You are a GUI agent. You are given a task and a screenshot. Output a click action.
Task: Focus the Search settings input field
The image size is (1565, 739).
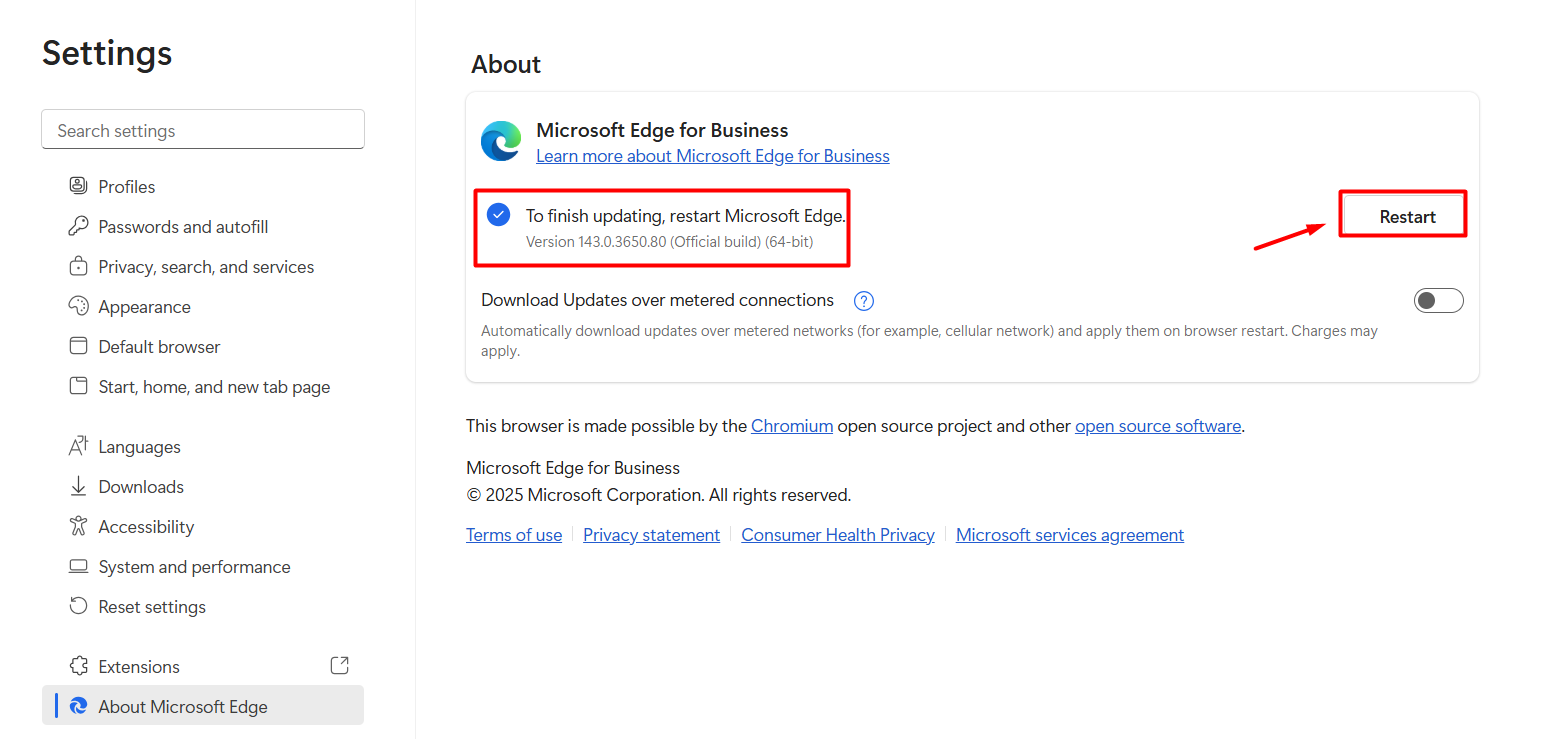click(203, 131)
